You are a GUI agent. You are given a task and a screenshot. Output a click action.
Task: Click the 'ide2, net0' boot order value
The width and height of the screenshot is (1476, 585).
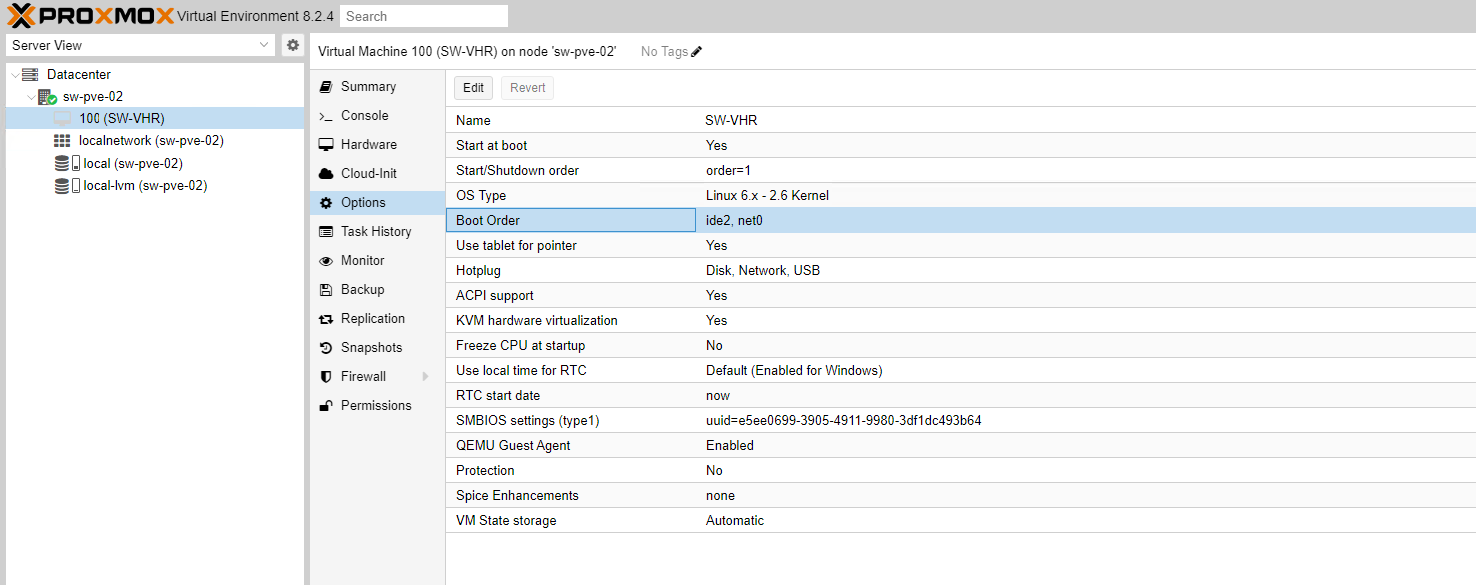(x=734, y=220)
